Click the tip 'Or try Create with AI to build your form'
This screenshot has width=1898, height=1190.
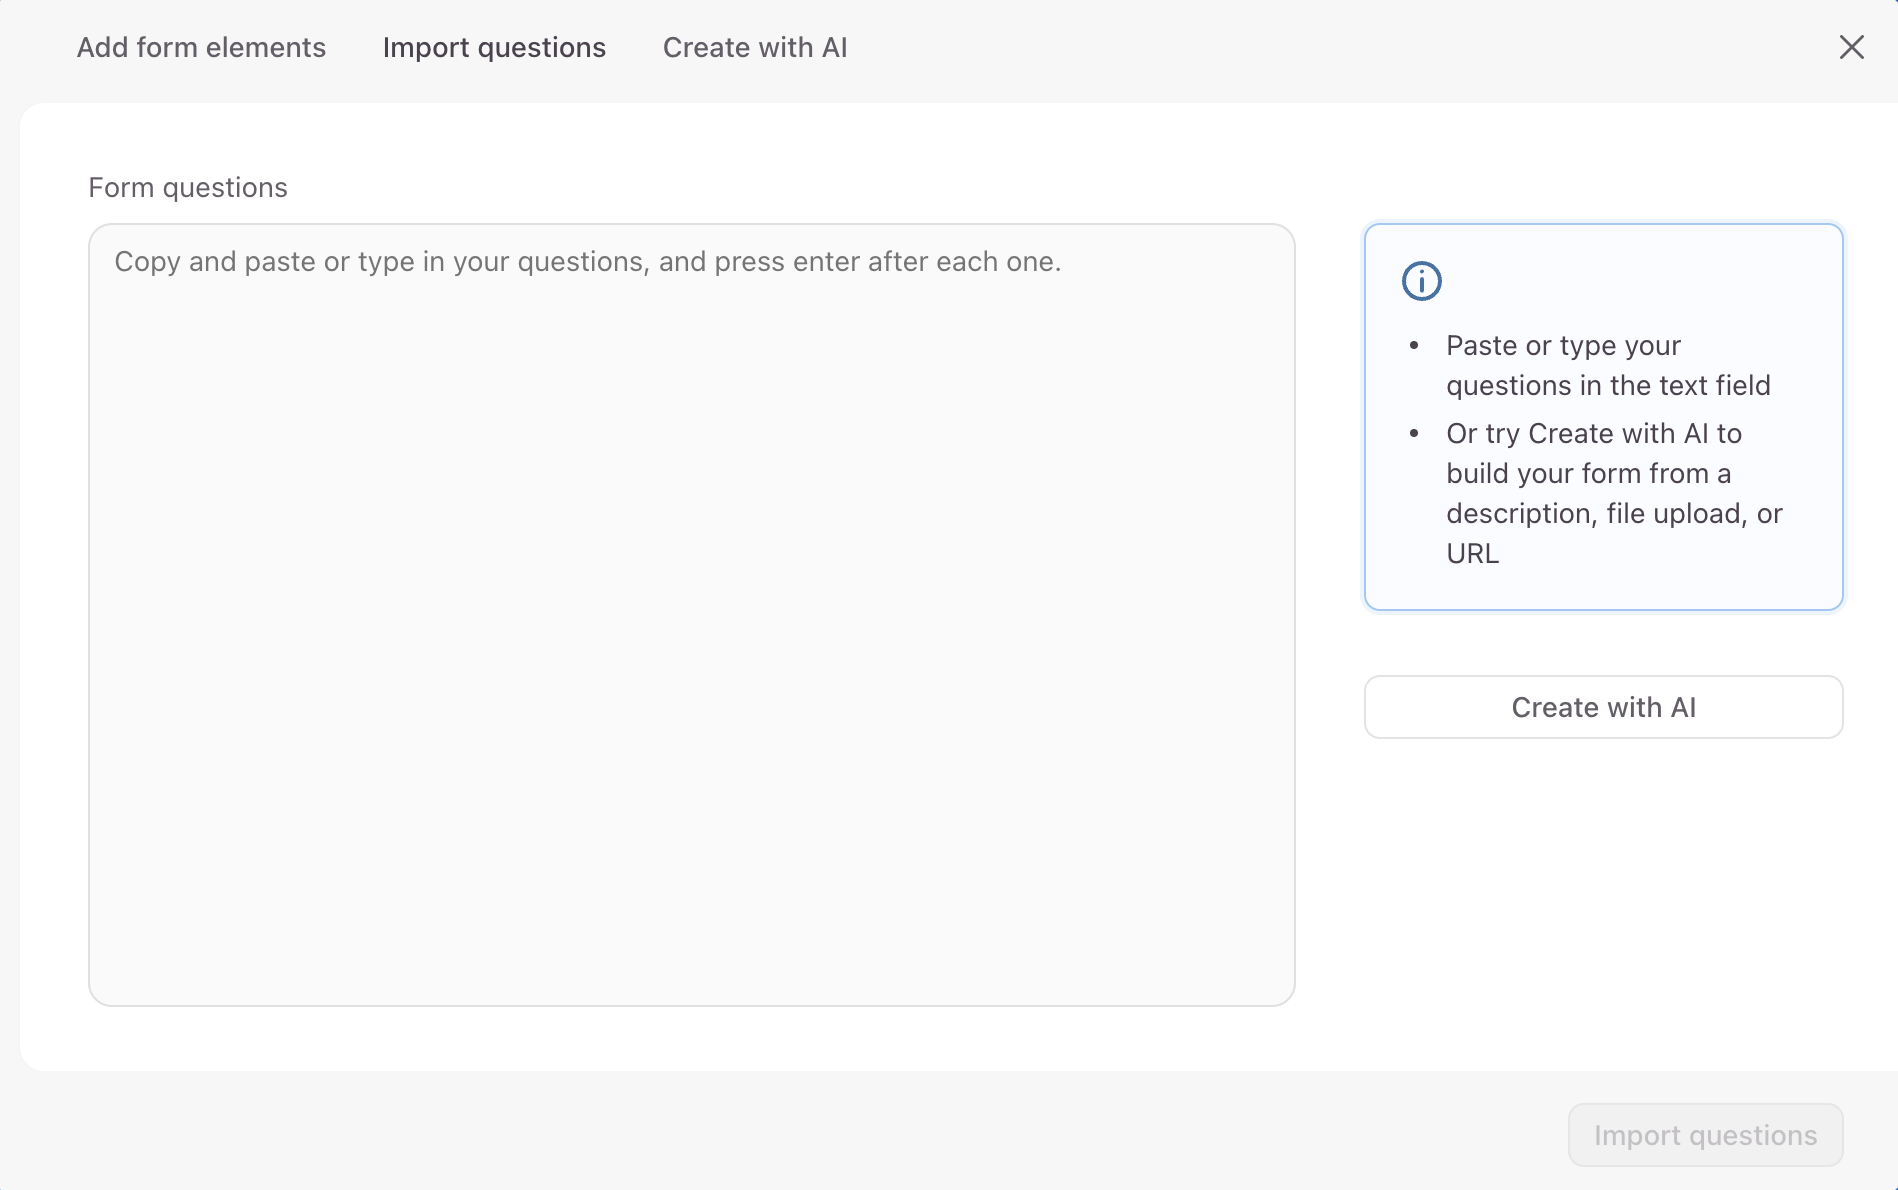coord(1614,493)
